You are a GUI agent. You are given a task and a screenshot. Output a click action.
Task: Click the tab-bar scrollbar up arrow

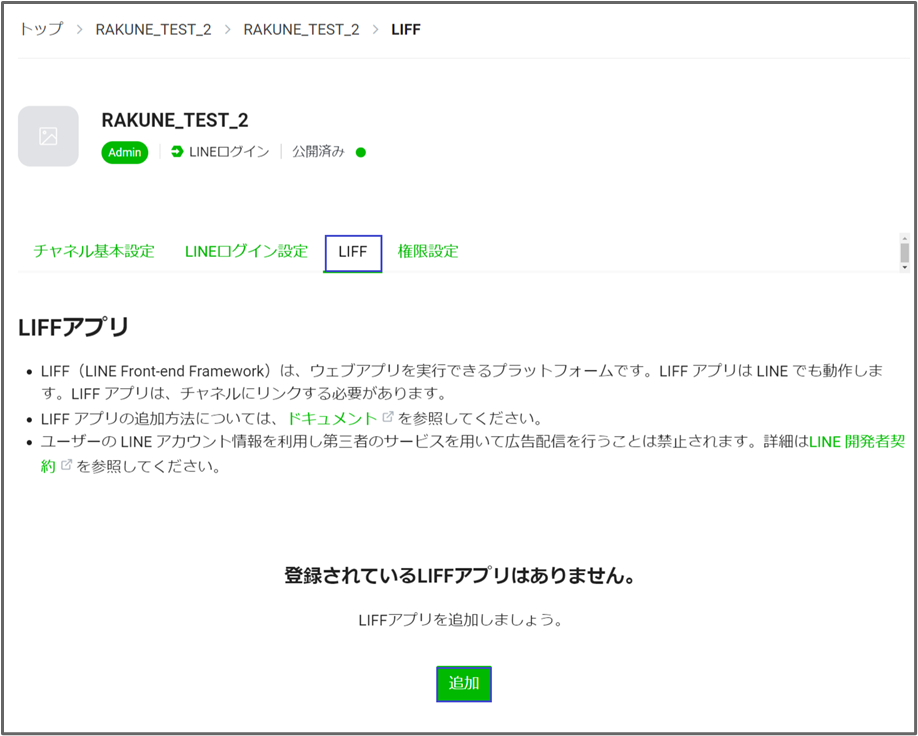pos(905,238)
